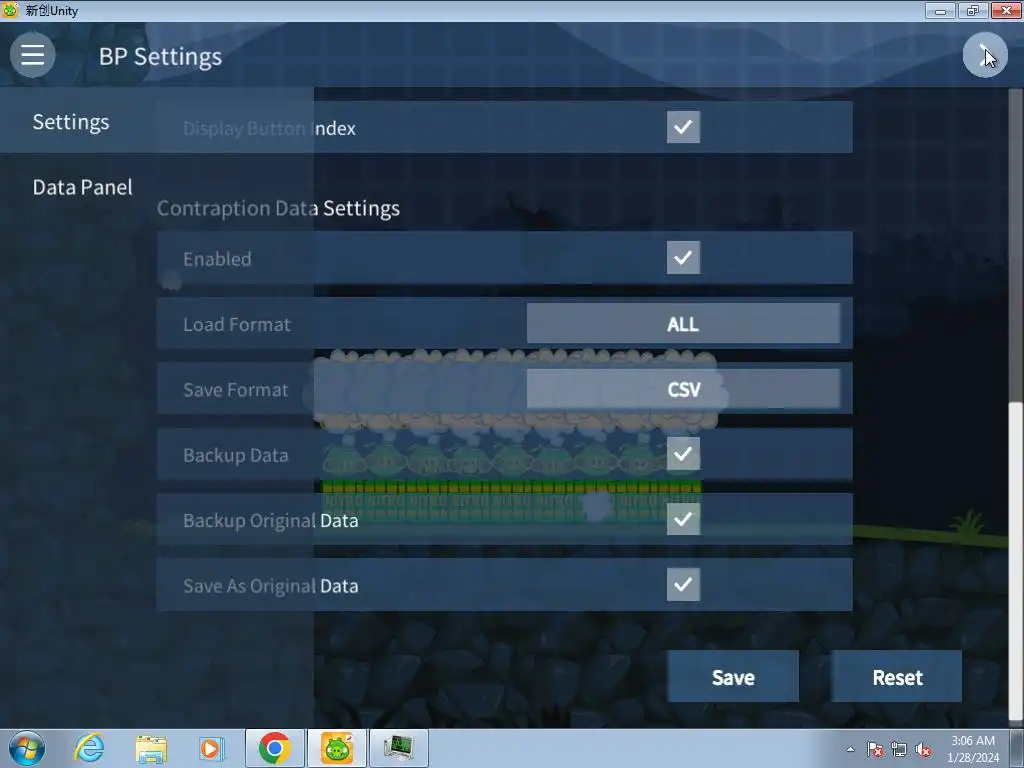
Task: Open the clock showing 3:06 AM
Action: pos(972,749)
